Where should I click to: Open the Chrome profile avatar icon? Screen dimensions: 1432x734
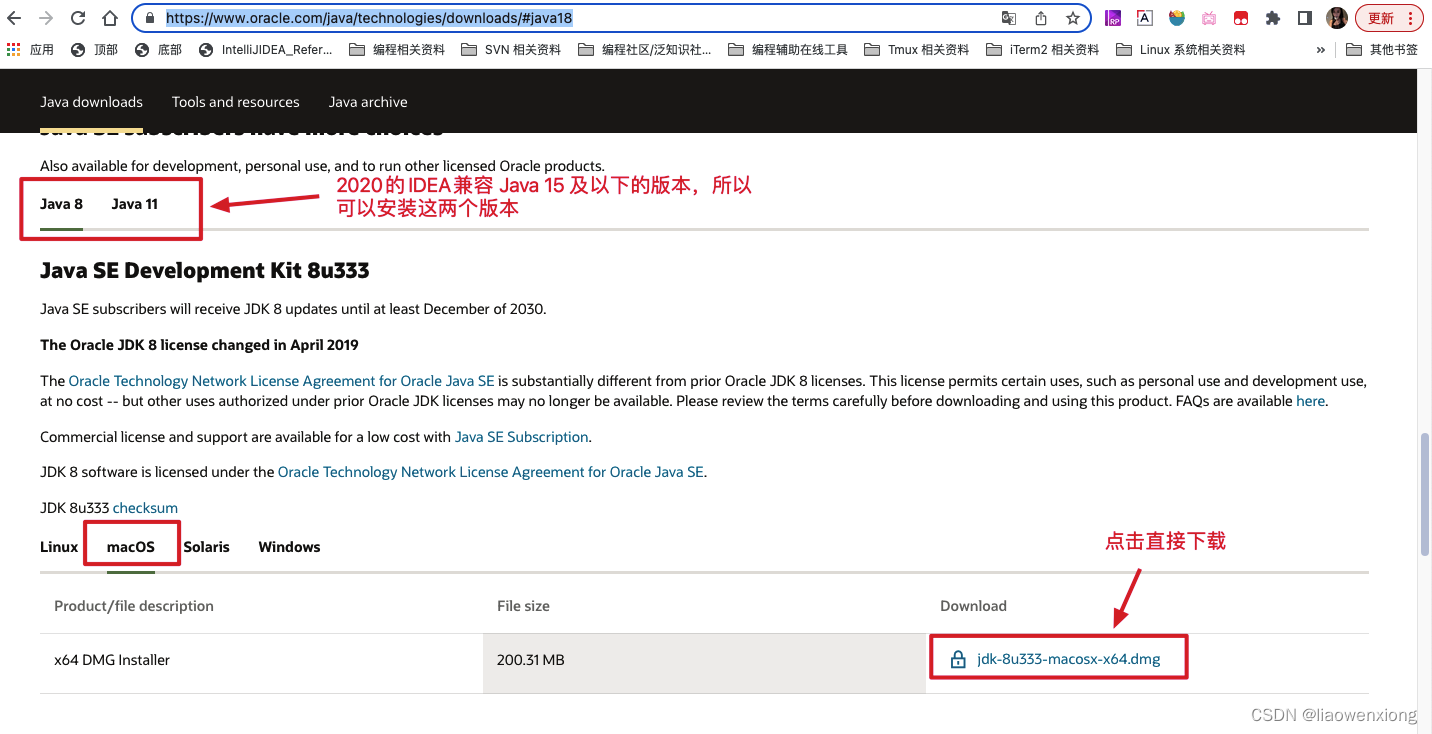(x=1337, y=17)
